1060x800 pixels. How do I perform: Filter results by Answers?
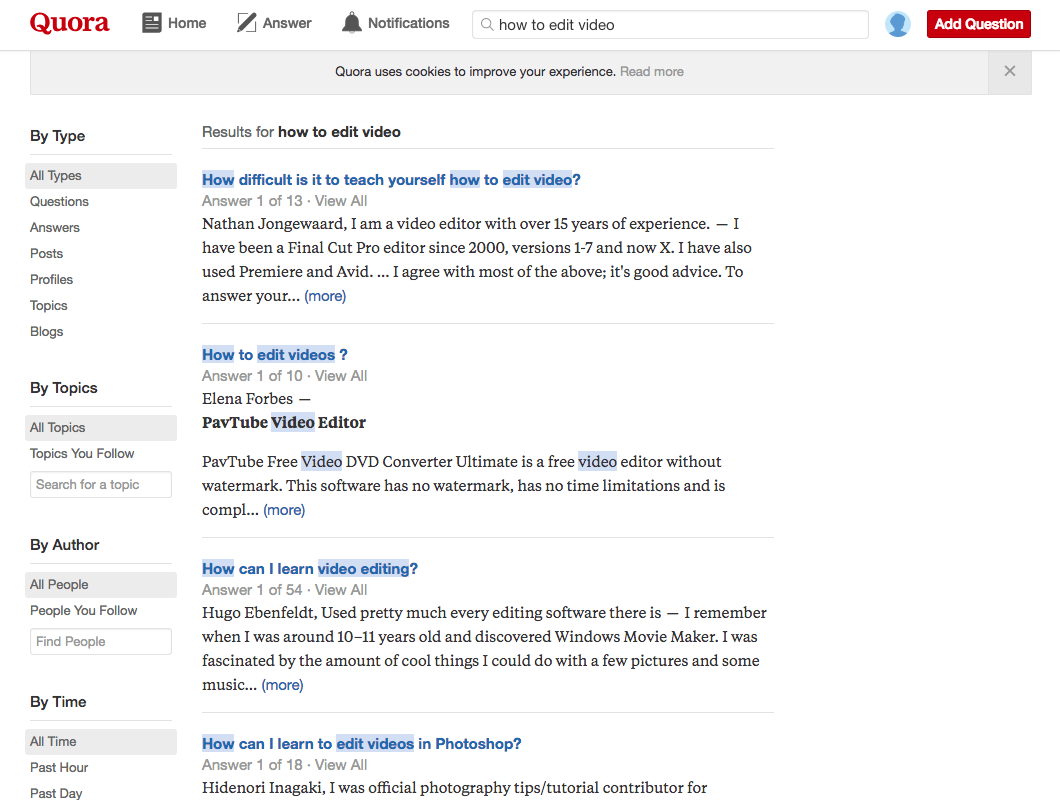pos(55,227)
